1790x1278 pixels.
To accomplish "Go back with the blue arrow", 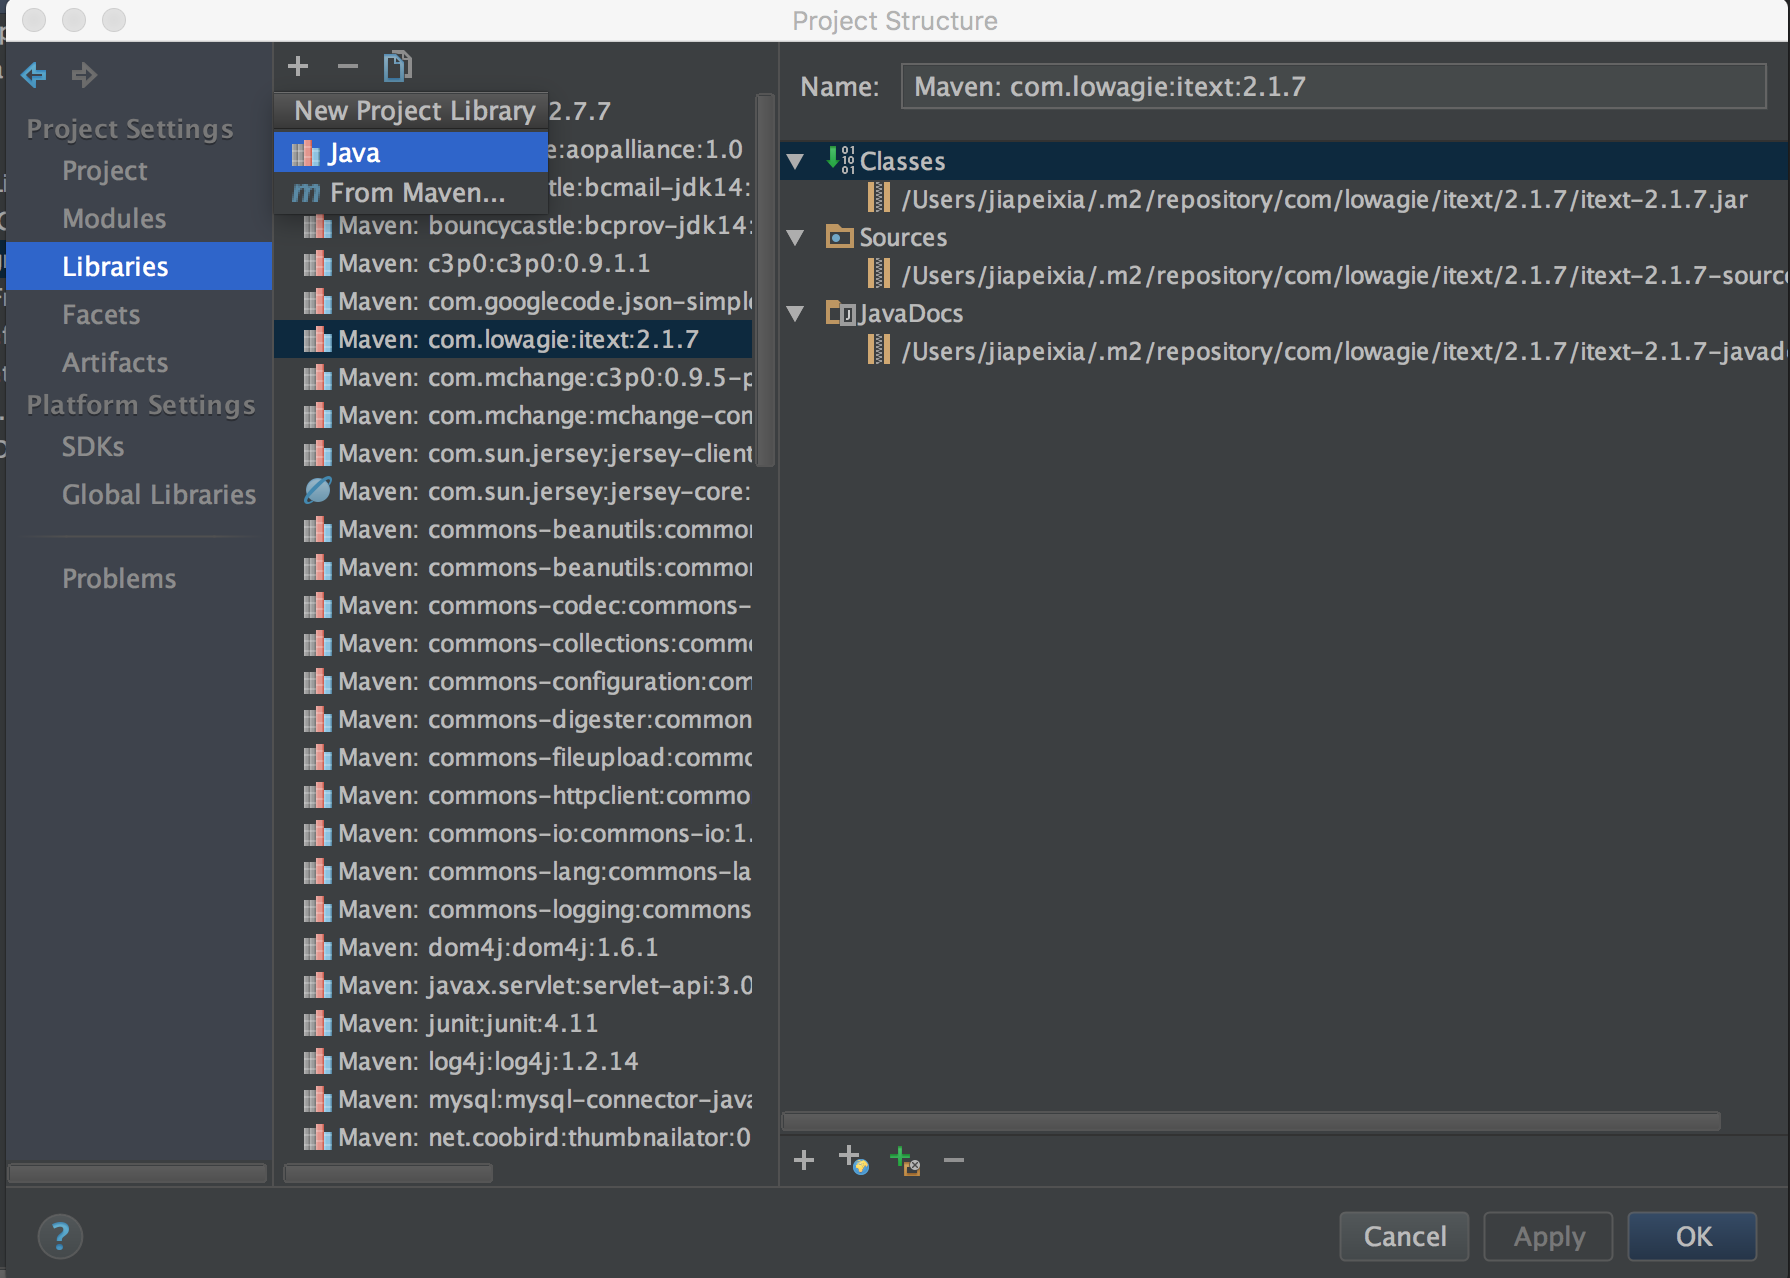I will pyautogui.click(x=34, y=75).
